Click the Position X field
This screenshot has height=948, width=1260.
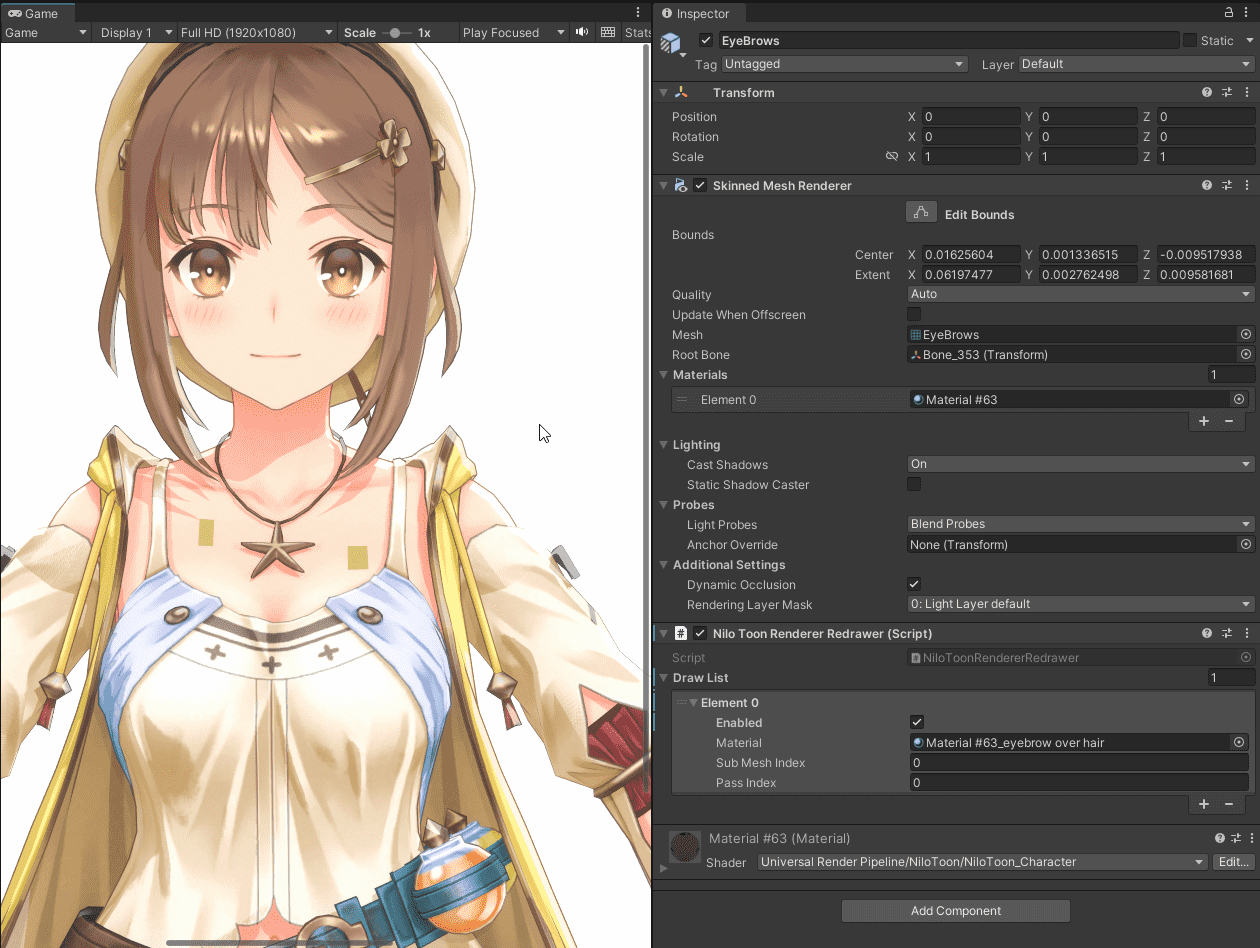point(970,117)
